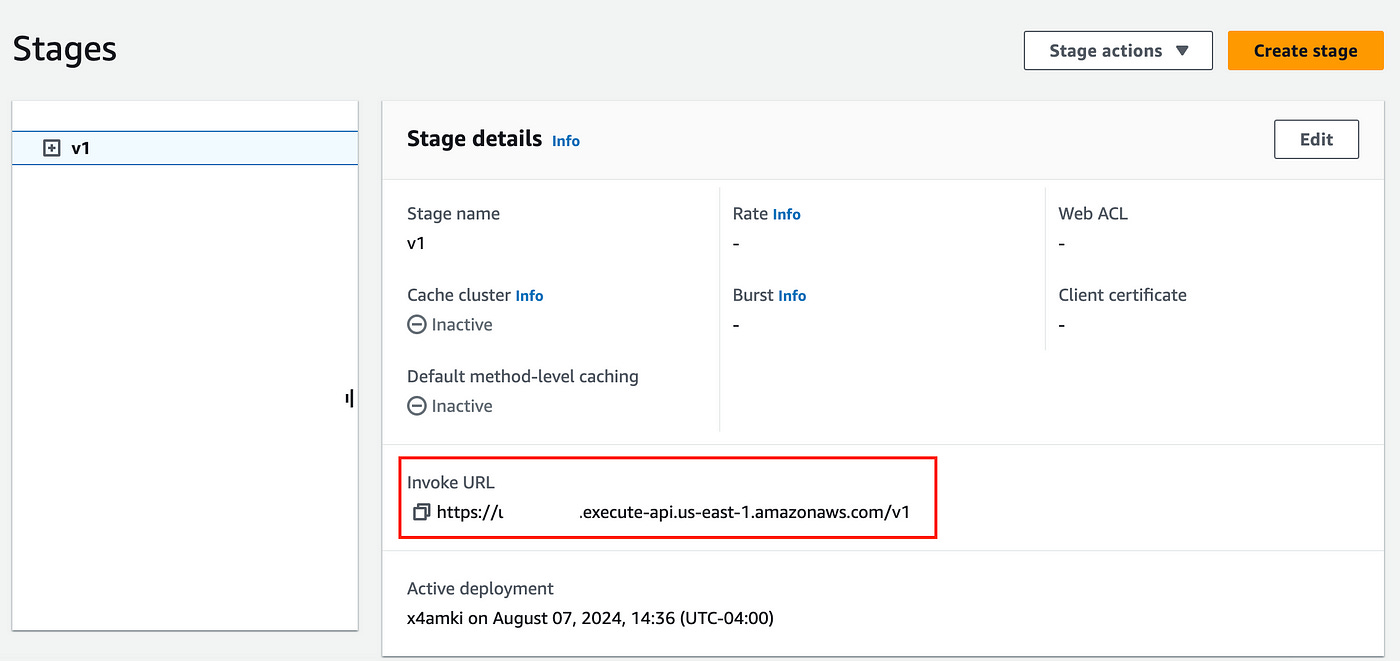Screen dimensions: 1400x661
Task: Select the v1 stage name in the list
Action: (81, 148)
